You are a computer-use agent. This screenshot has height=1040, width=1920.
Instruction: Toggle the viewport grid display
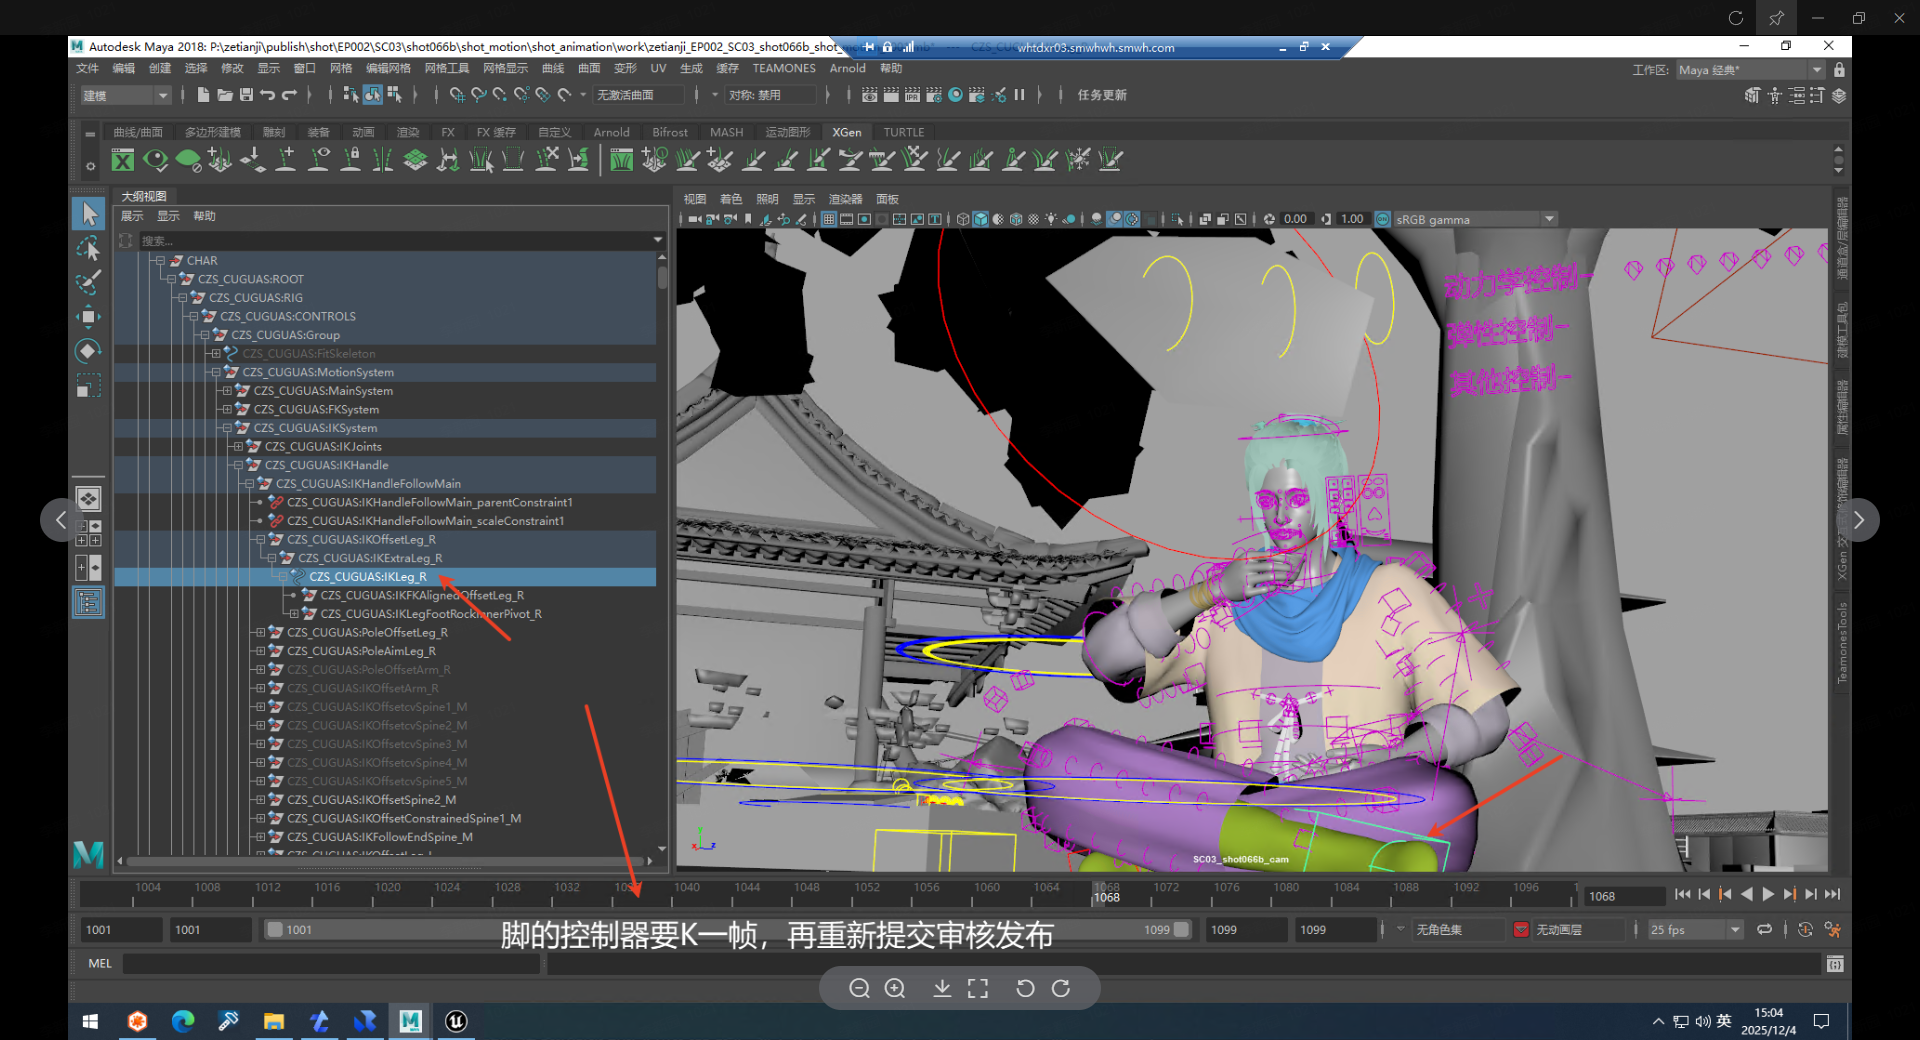(x=829, y=219)
